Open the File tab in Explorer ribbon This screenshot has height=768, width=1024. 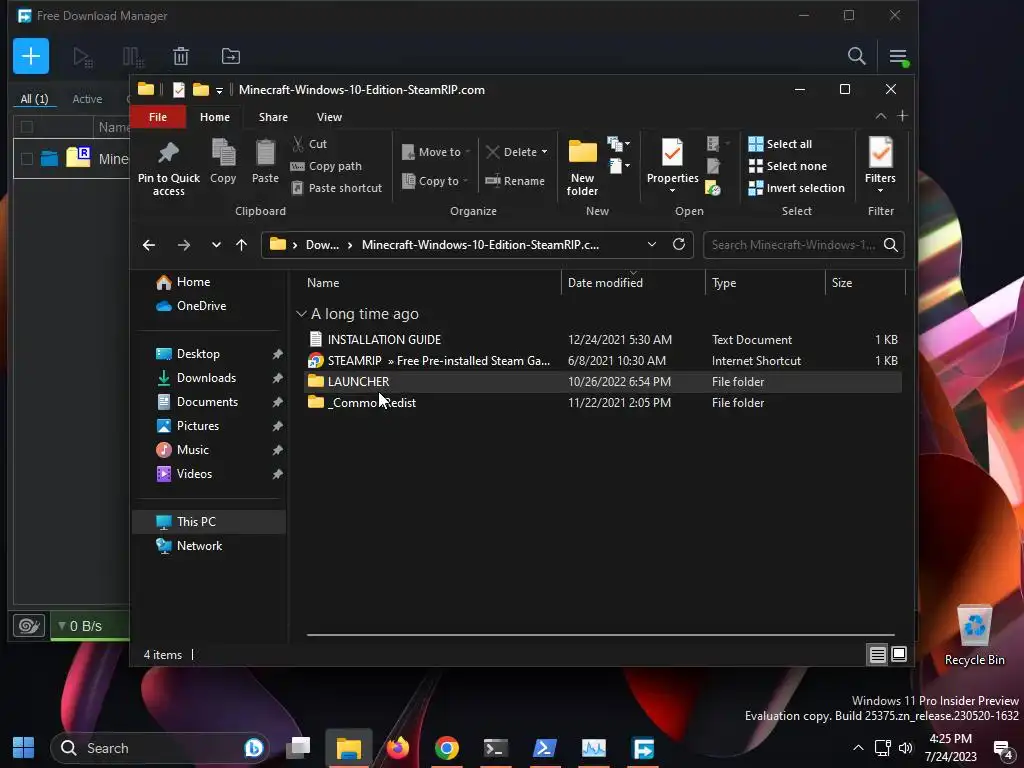tap(157, 117)
